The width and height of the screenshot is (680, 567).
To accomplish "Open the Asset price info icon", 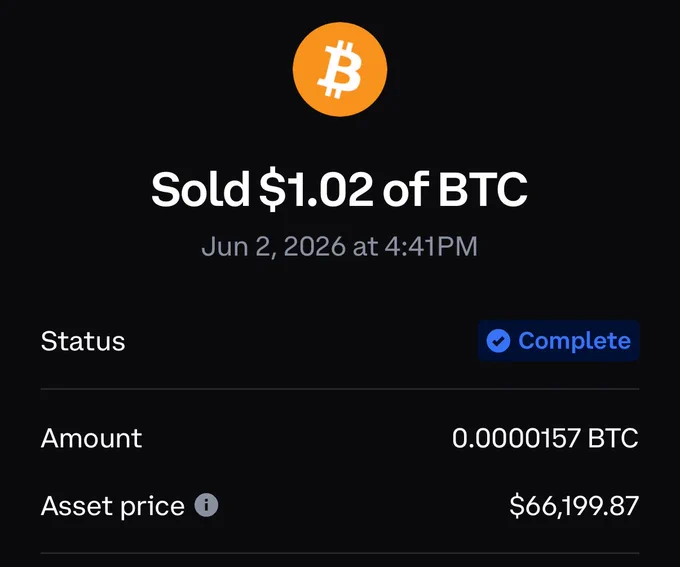I will pos(206,505).
